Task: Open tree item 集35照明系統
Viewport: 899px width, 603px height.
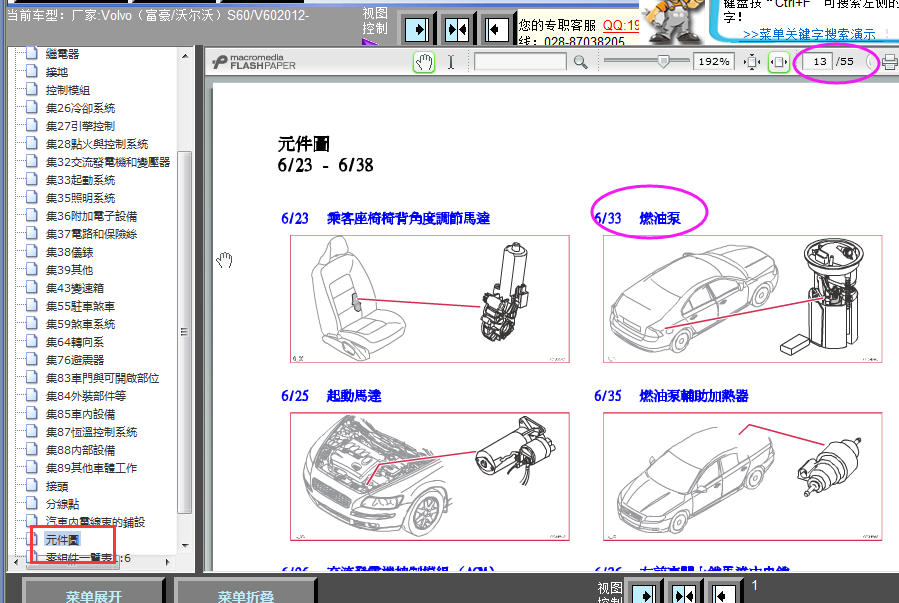Action: (x=80, y=198)
